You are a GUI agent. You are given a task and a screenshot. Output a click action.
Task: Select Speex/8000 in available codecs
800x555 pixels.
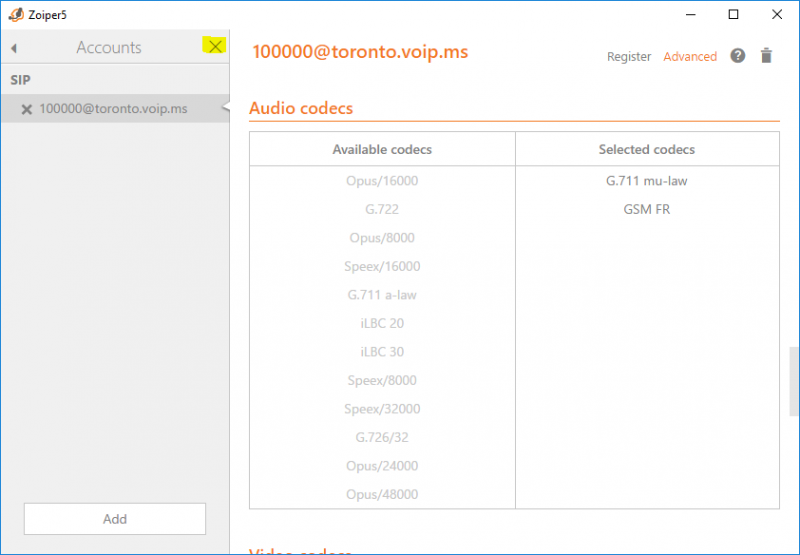(x=382, y=381)
